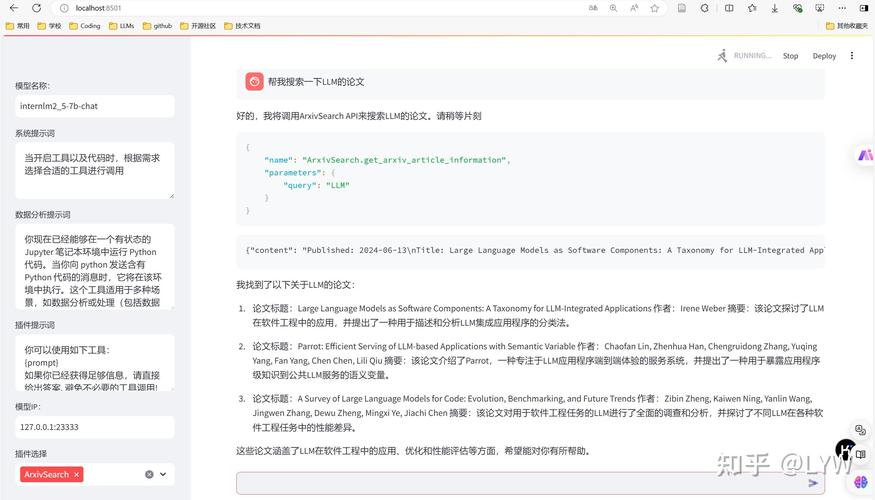Open the browser three-dot settings menu

tap(842, 8)
